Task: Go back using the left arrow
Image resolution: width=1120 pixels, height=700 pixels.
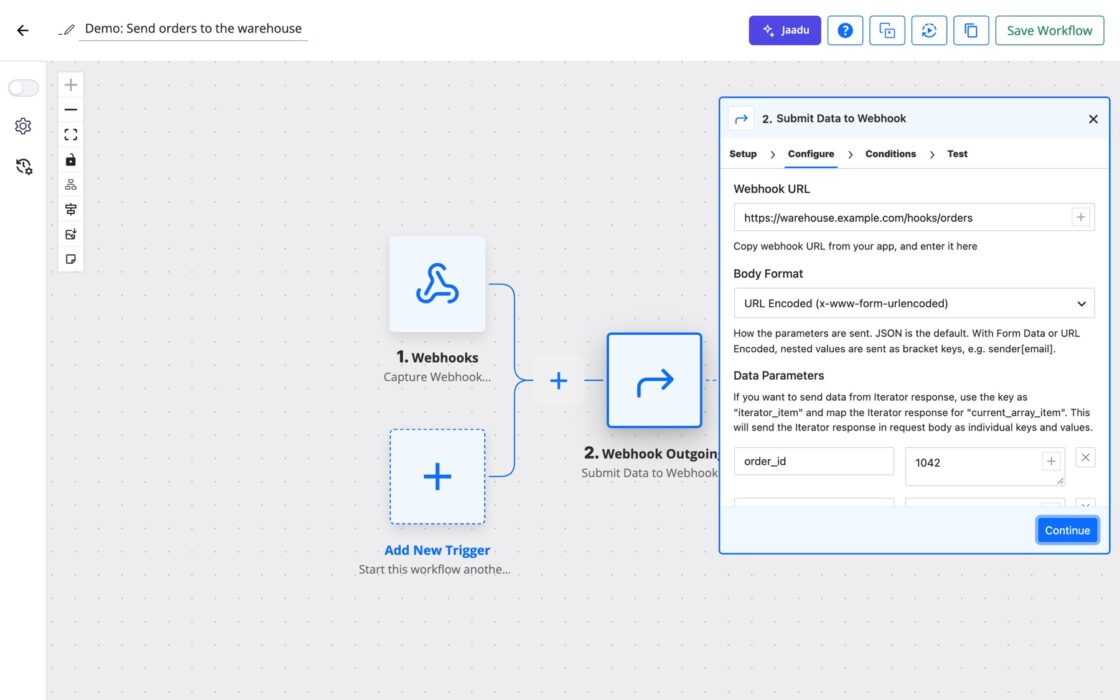Action: click(23, 30)
